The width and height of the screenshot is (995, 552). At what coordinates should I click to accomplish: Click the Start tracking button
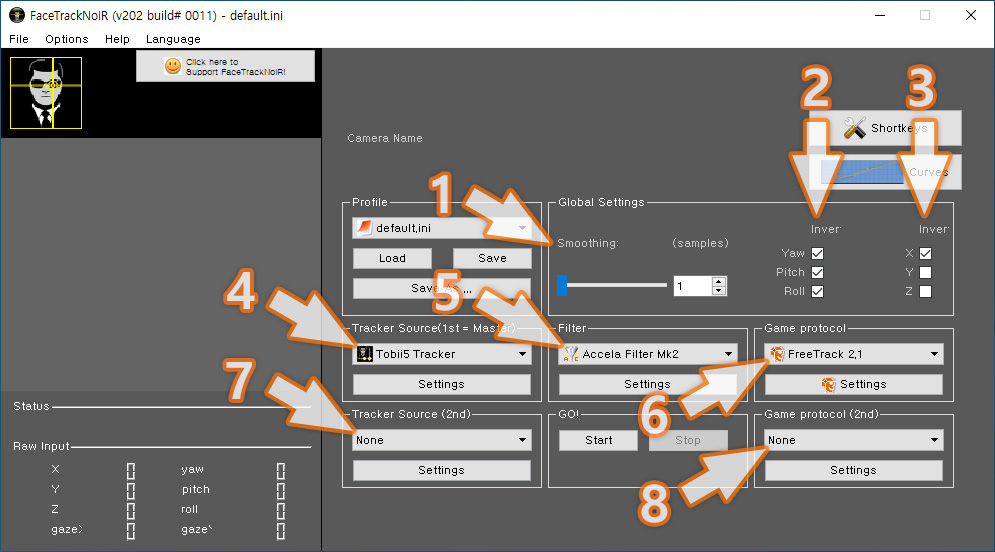598,440
